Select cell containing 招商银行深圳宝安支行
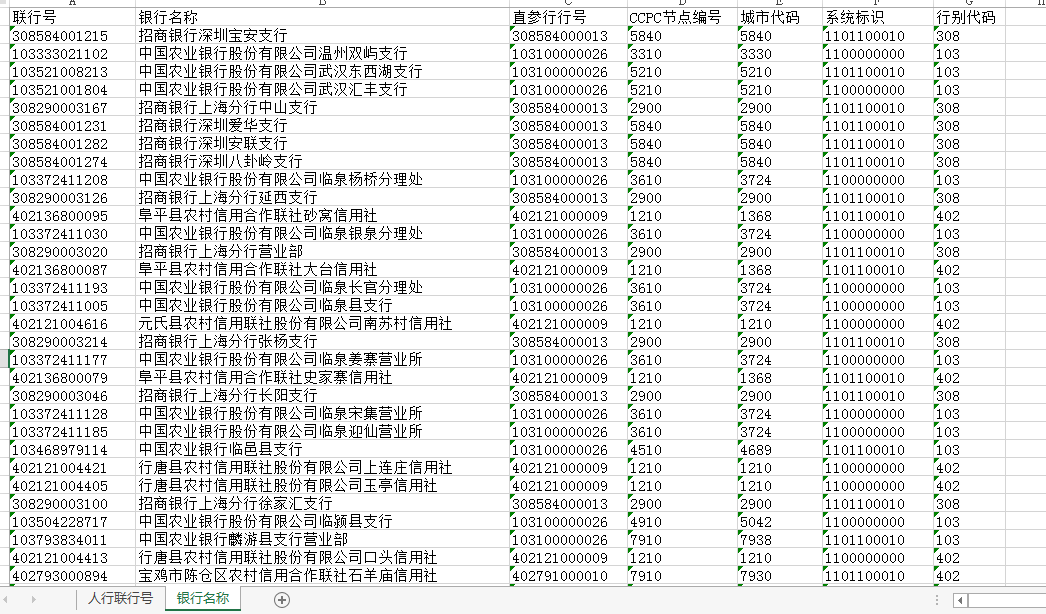This screenshot has width=1046, height=614. pyautogui.click(x=321, y=36)
